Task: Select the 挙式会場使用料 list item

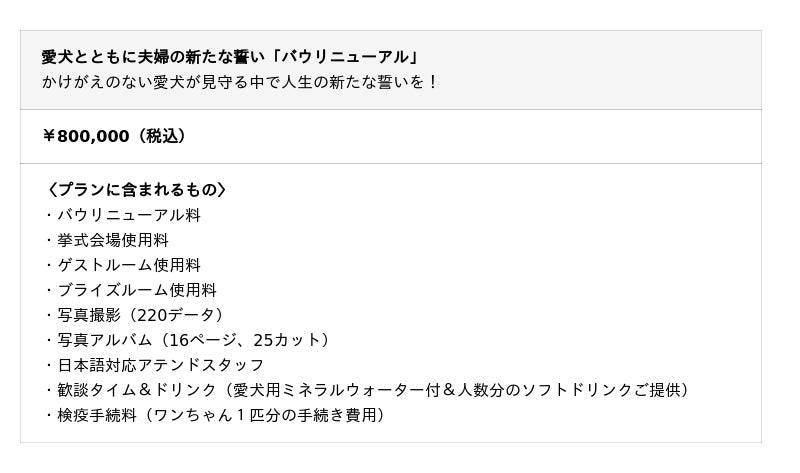Action: (112, 240)
